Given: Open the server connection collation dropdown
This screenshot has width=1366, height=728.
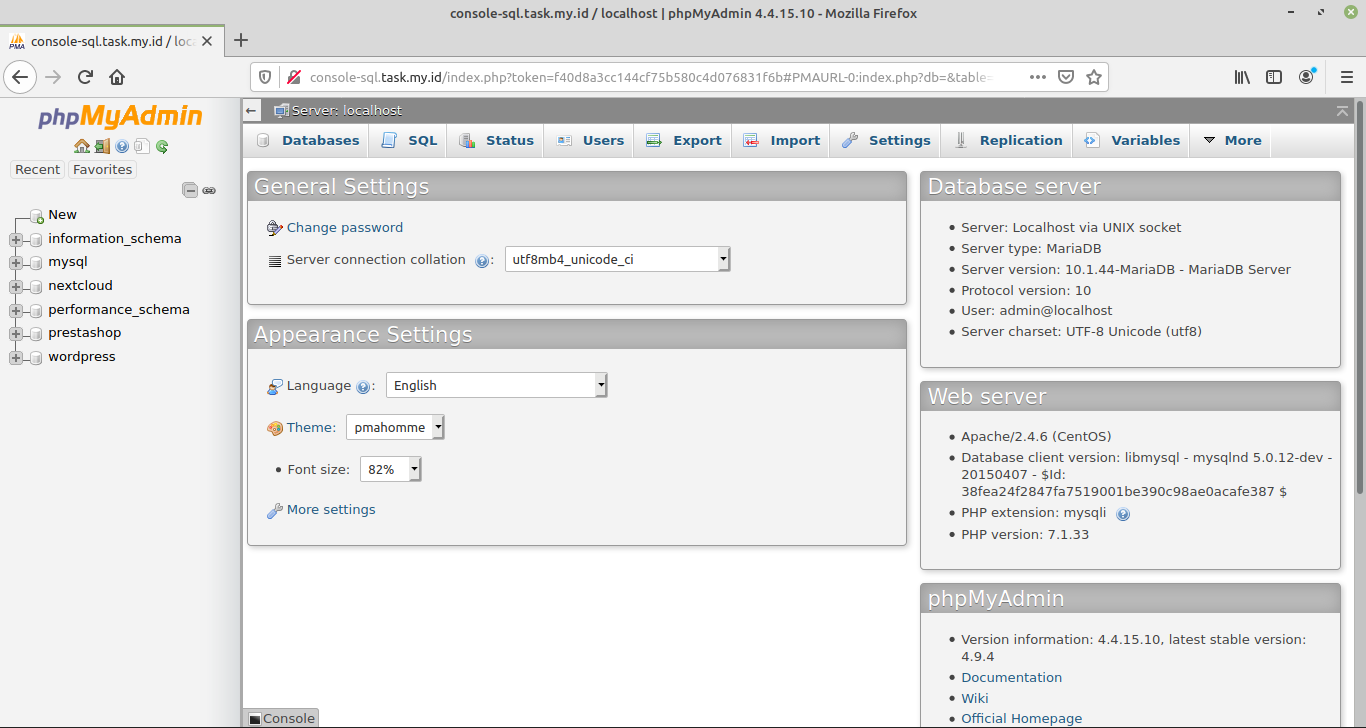Looking at the screenshot, I should [618, 259].
